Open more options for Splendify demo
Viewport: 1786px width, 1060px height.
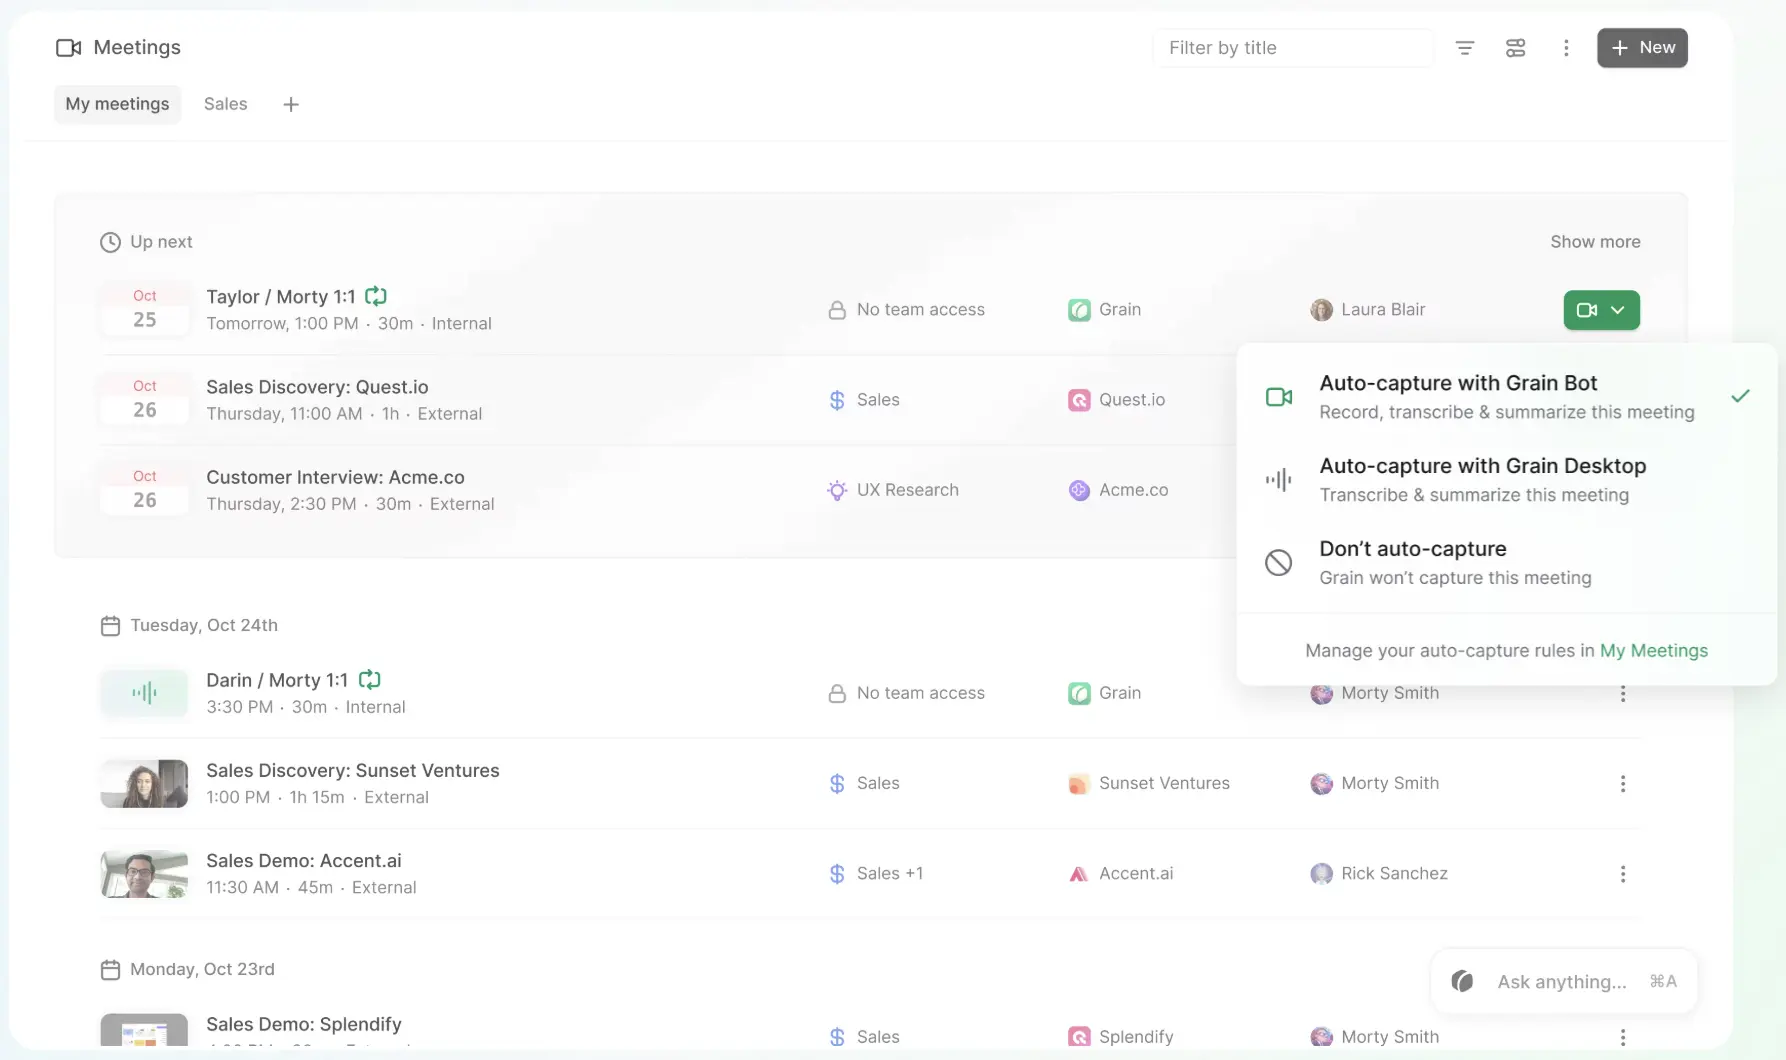(x=1623, y=1037)
